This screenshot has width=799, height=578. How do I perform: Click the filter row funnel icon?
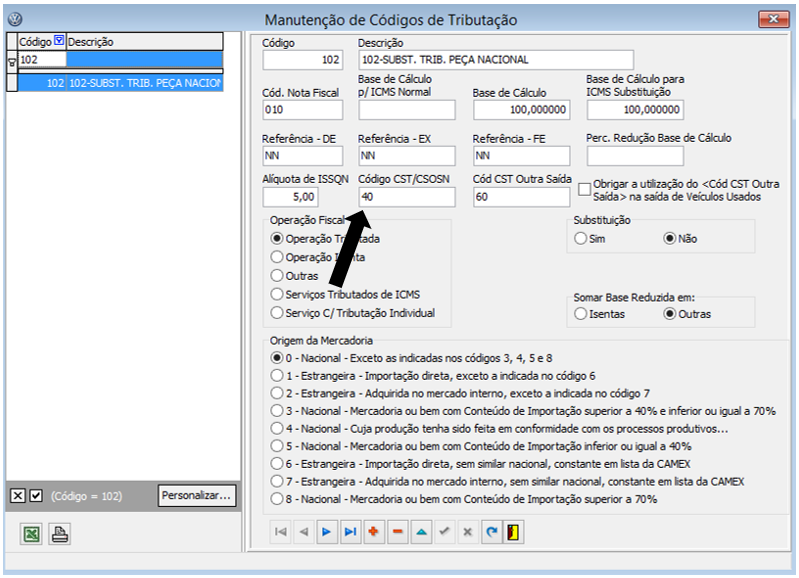[x=12, y=63]
